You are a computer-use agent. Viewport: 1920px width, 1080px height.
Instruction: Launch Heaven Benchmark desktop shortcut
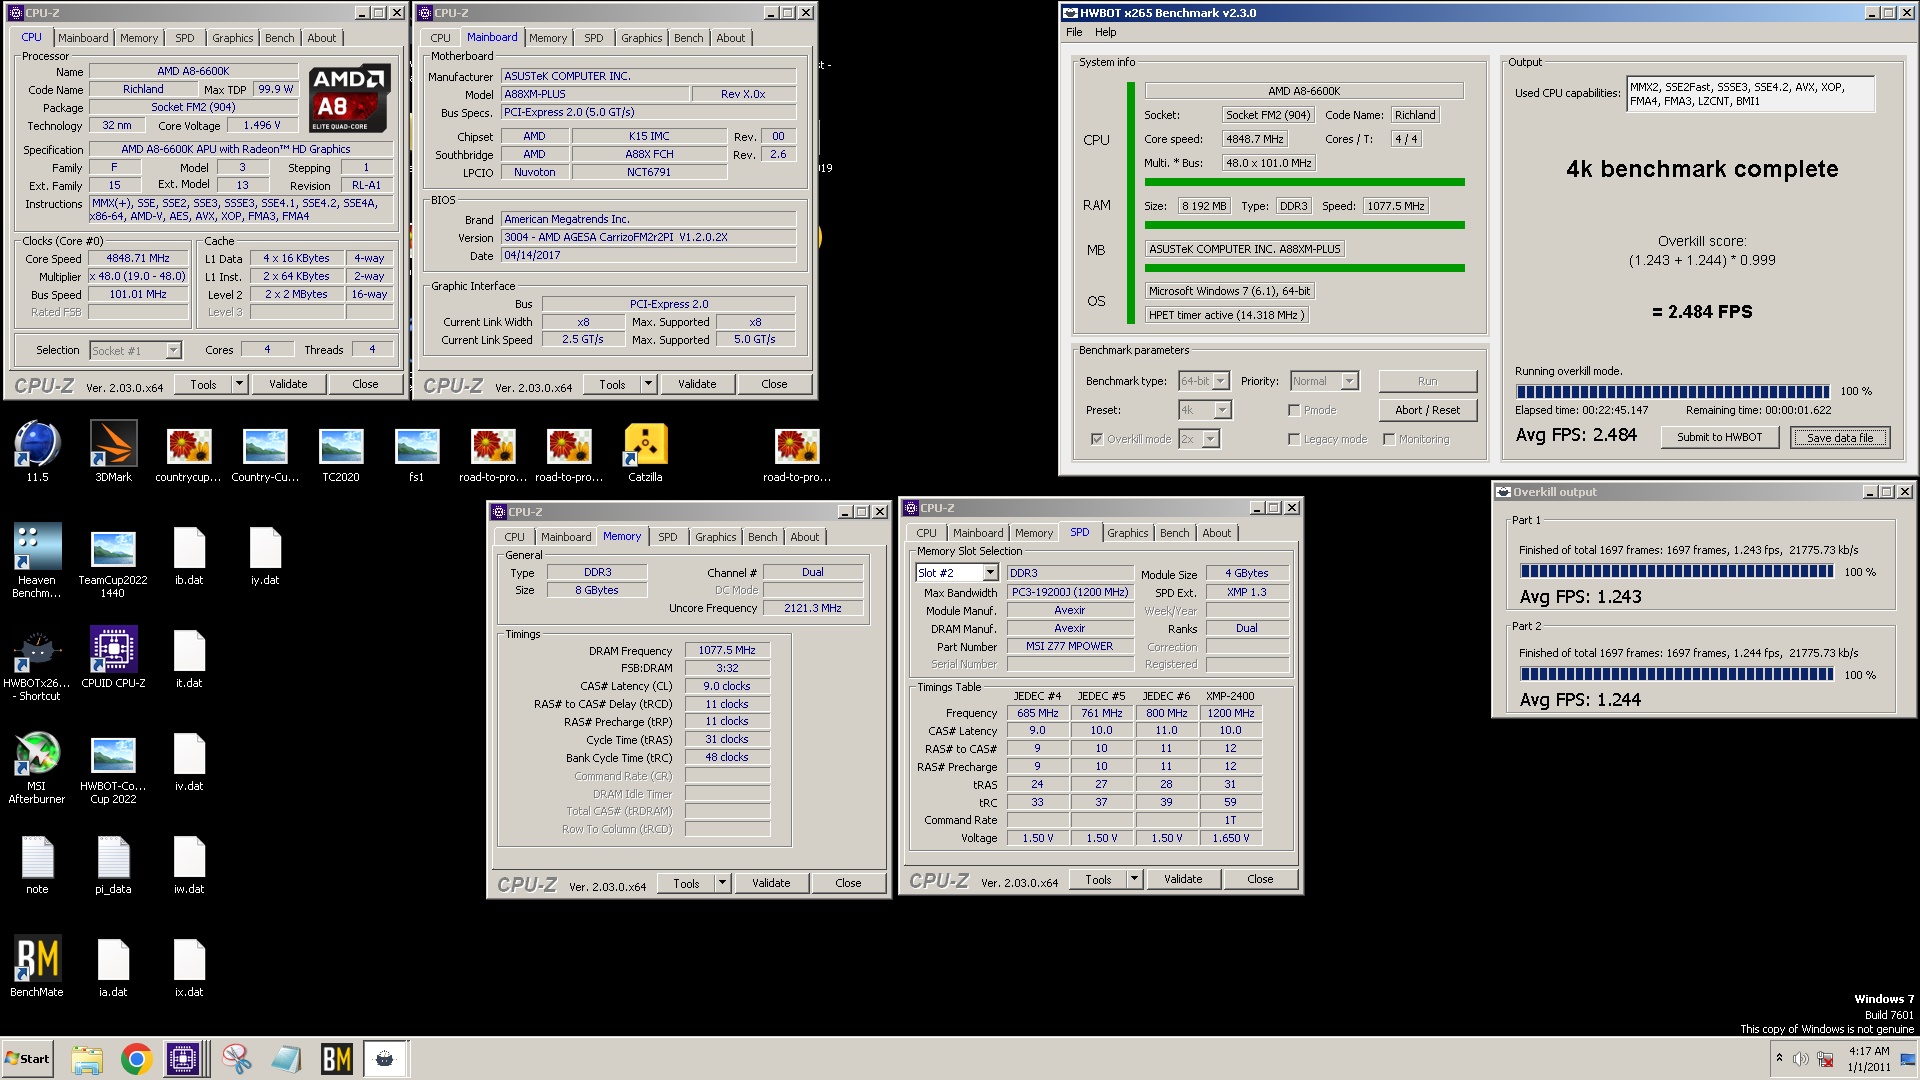tap(37, 561)
